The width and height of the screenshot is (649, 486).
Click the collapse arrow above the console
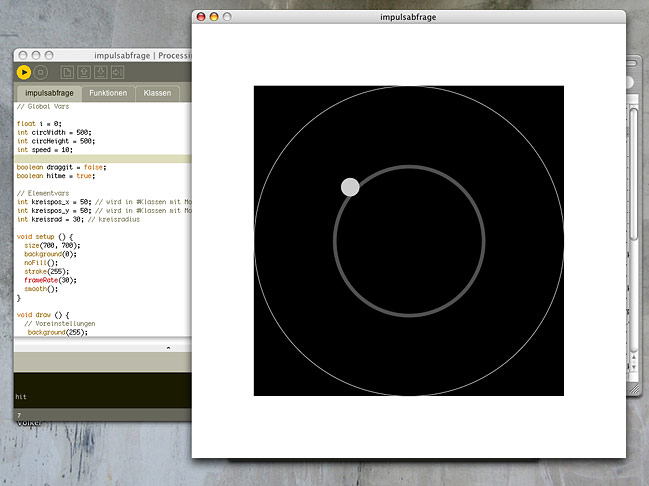tap(167, 348)
